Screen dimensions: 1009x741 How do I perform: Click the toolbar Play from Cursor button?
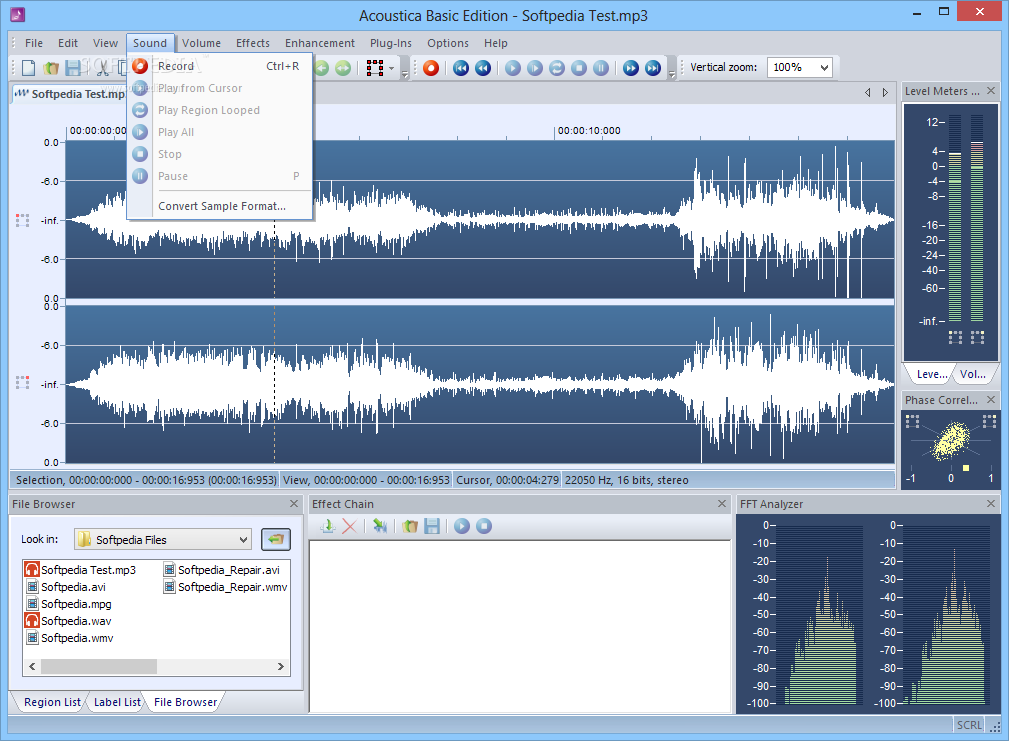coord(535,68)
